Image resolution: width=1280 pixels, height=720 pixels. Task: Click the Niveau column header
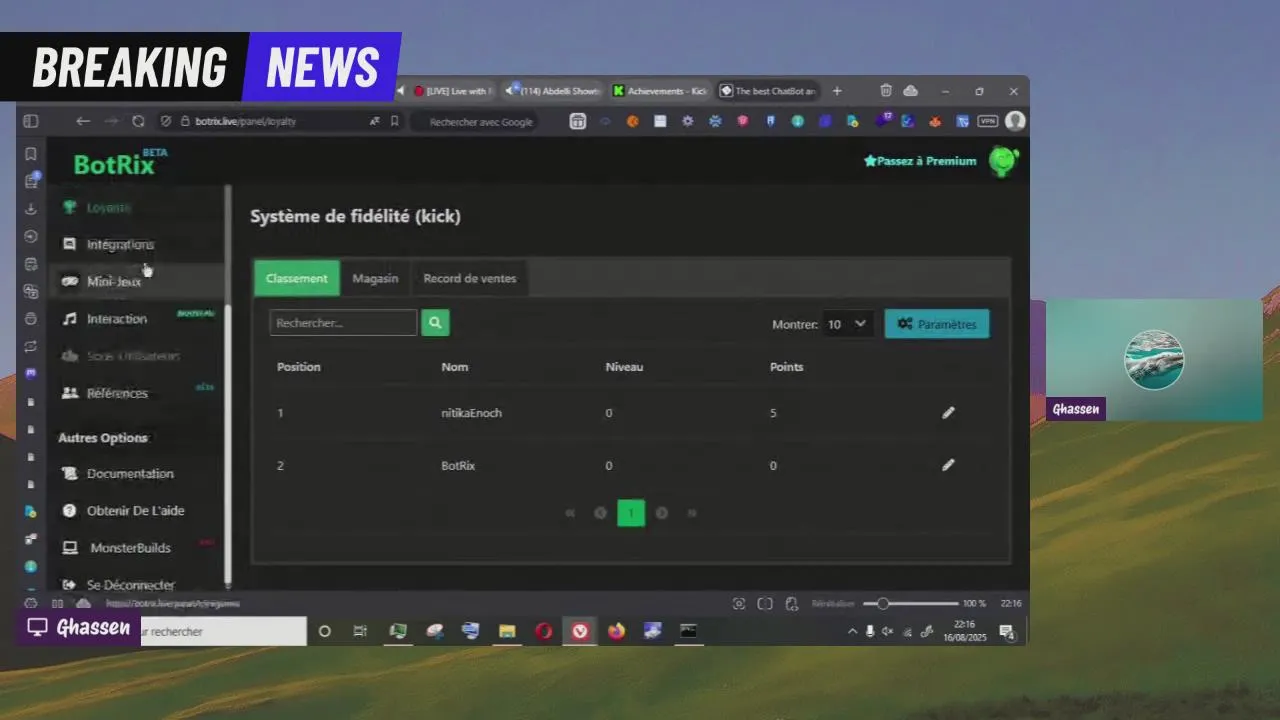pyautogui.click(x=624, y=367)
